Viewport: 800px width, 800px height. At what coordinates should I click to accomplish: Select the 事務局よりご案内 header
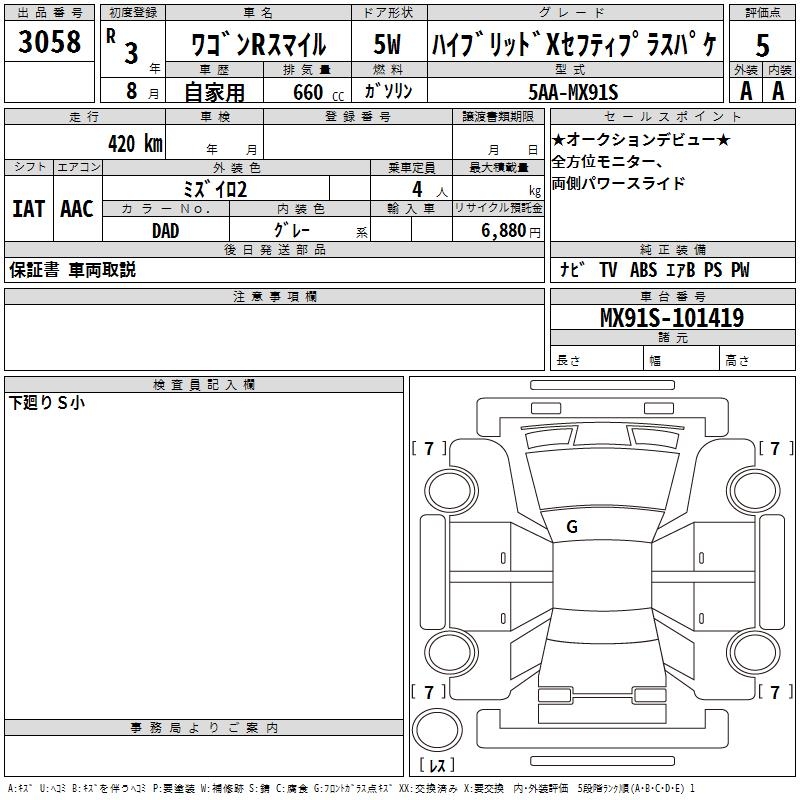204,728
